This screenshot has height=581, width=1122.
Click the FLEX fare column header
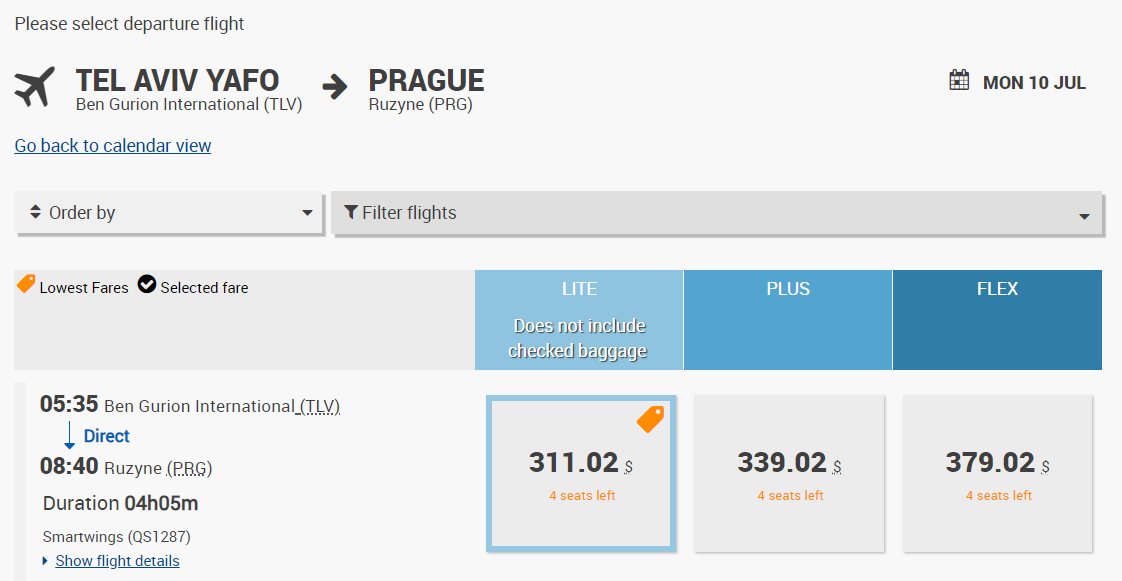click(997, 289)
